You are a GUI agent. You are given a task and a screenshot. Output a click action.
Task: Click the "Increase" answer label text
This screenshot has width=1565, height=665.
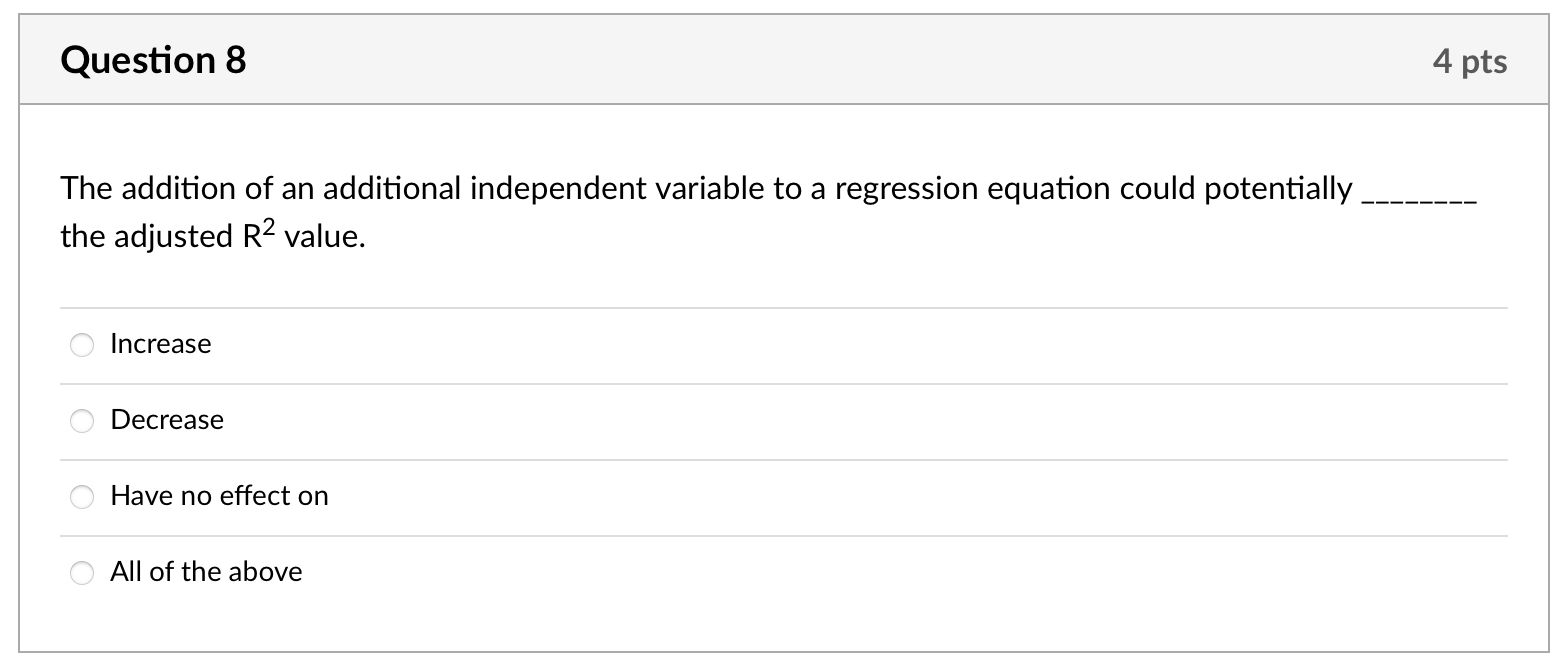(x=160, y=344)
